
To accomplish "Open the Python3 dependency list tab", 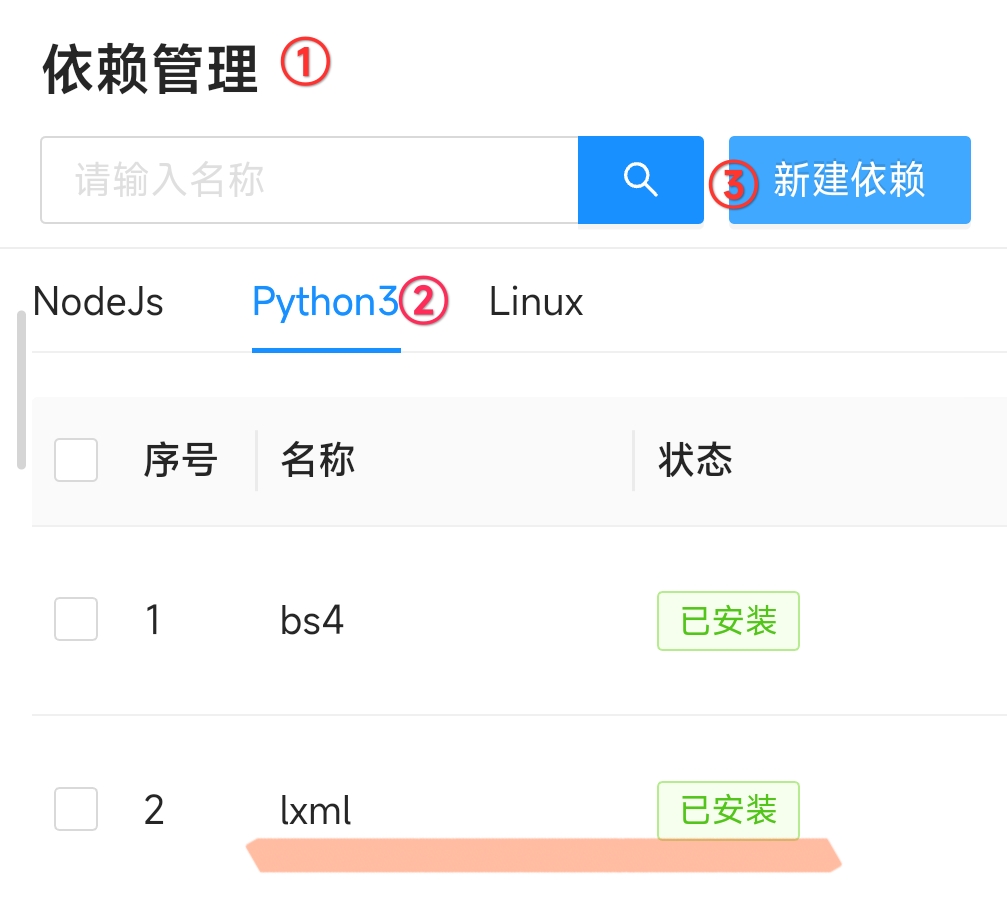I will click(x=322, y=302).
